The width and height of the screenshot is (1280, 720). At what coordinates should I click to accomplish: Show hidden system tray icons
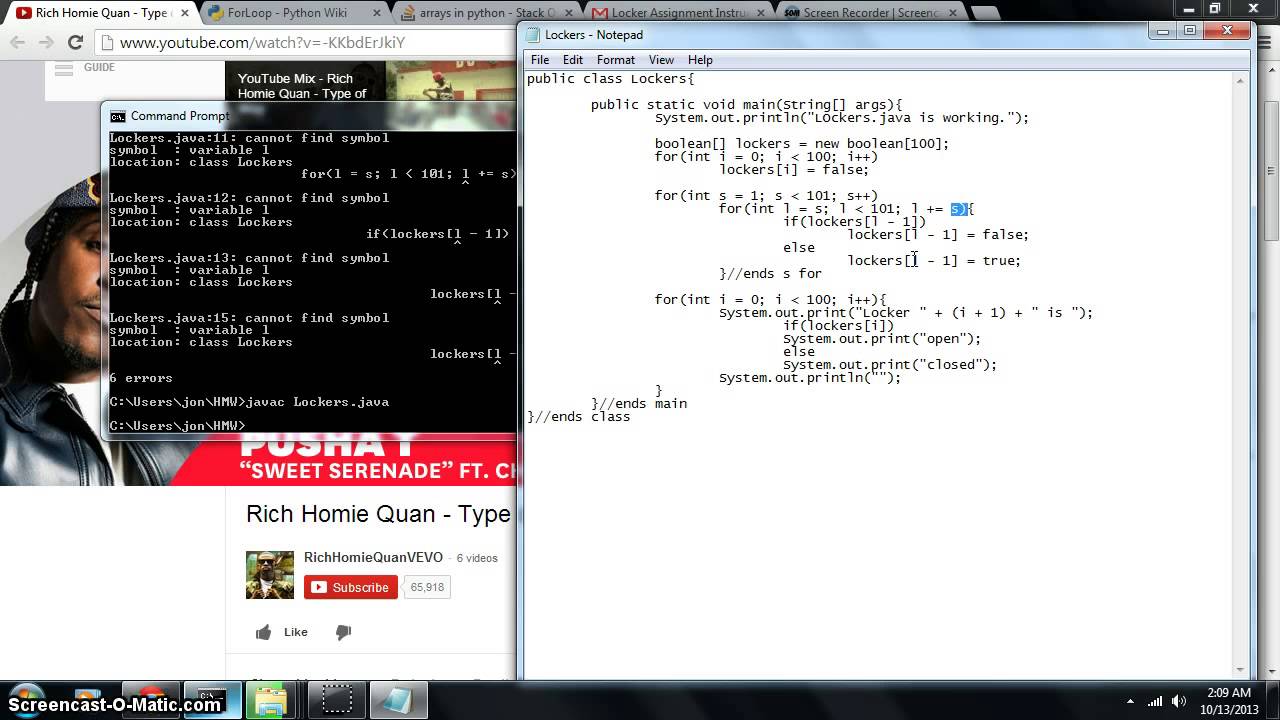tap(1131, 701)
